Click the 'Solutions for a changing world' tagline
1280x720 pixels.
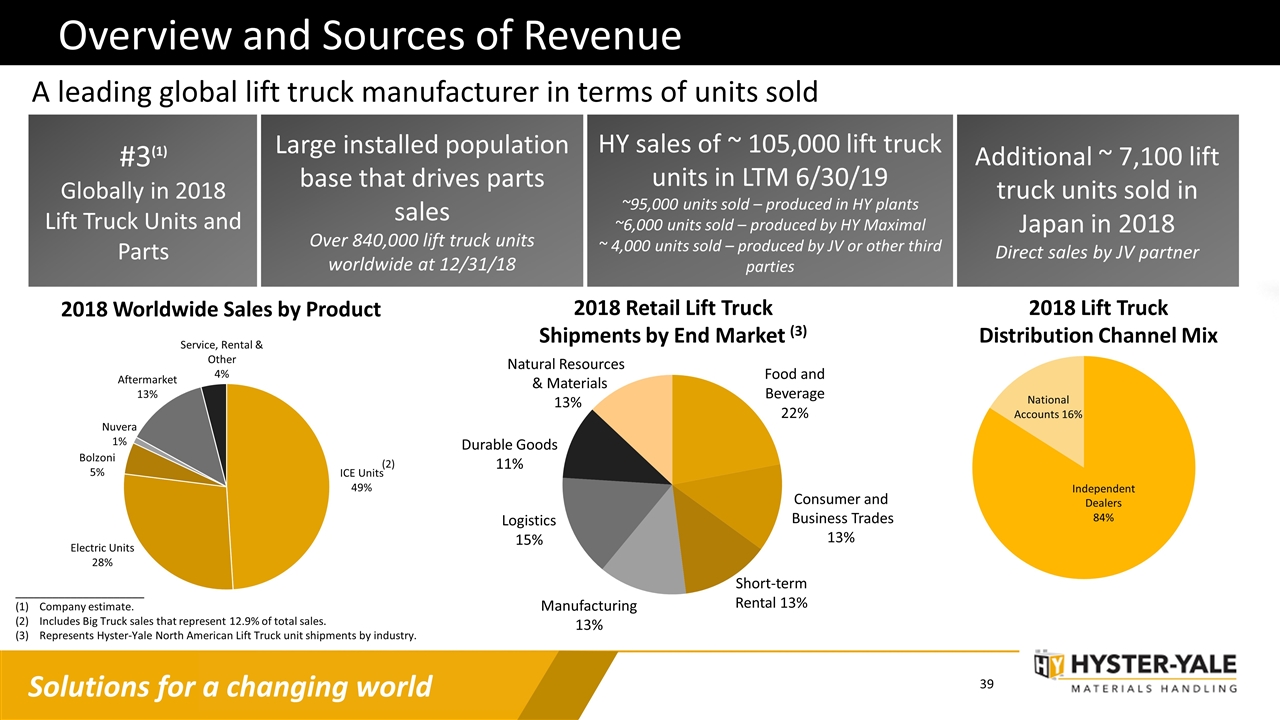(230, 687)
